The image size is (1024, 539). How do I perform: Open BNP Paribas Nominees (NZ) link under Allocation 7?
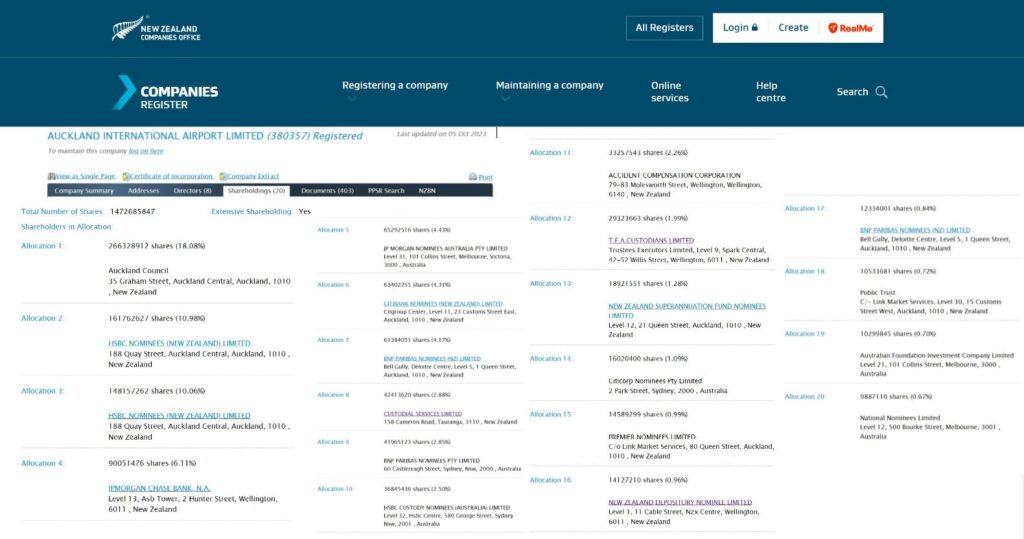click(x=432, y=359)
